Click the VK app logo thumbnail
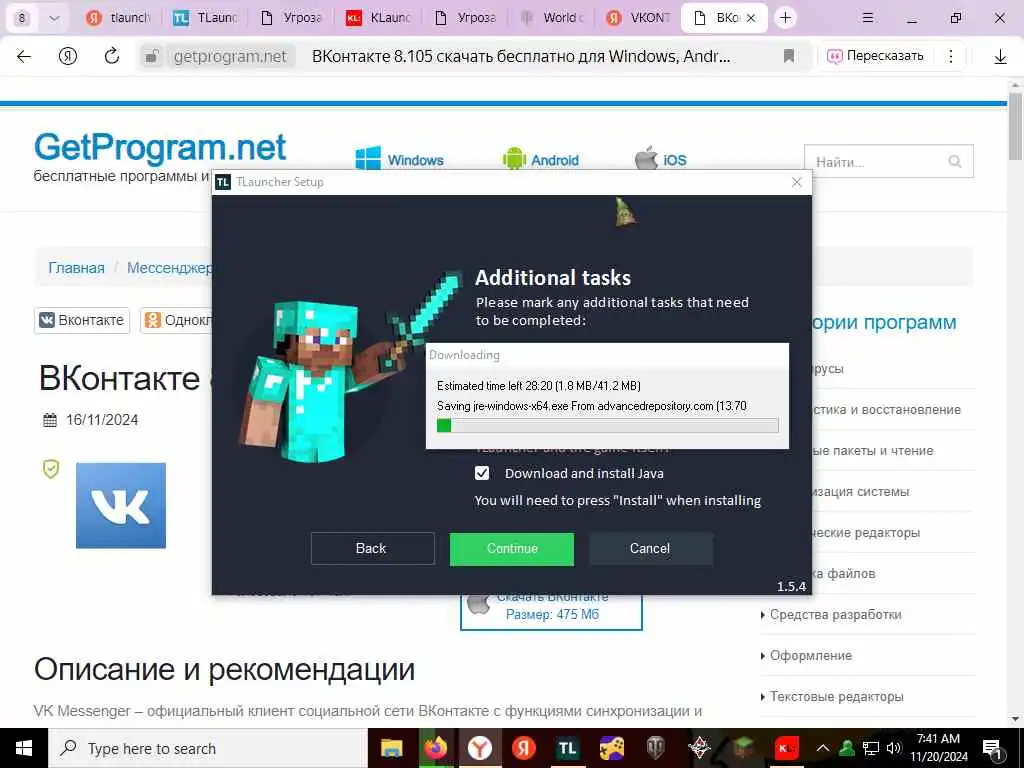The height and width of the screenshot is (768, 1024). pos(121,505)
